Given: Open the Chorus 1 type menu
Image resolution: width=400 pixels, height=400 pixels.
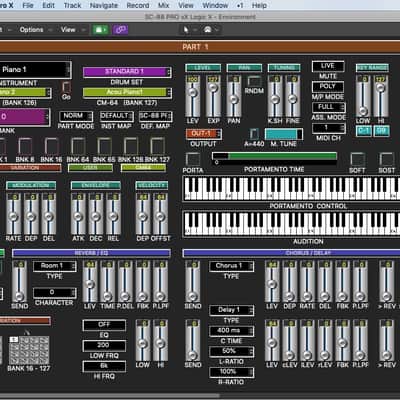Looking at the screenshot, I should point(231,266).
